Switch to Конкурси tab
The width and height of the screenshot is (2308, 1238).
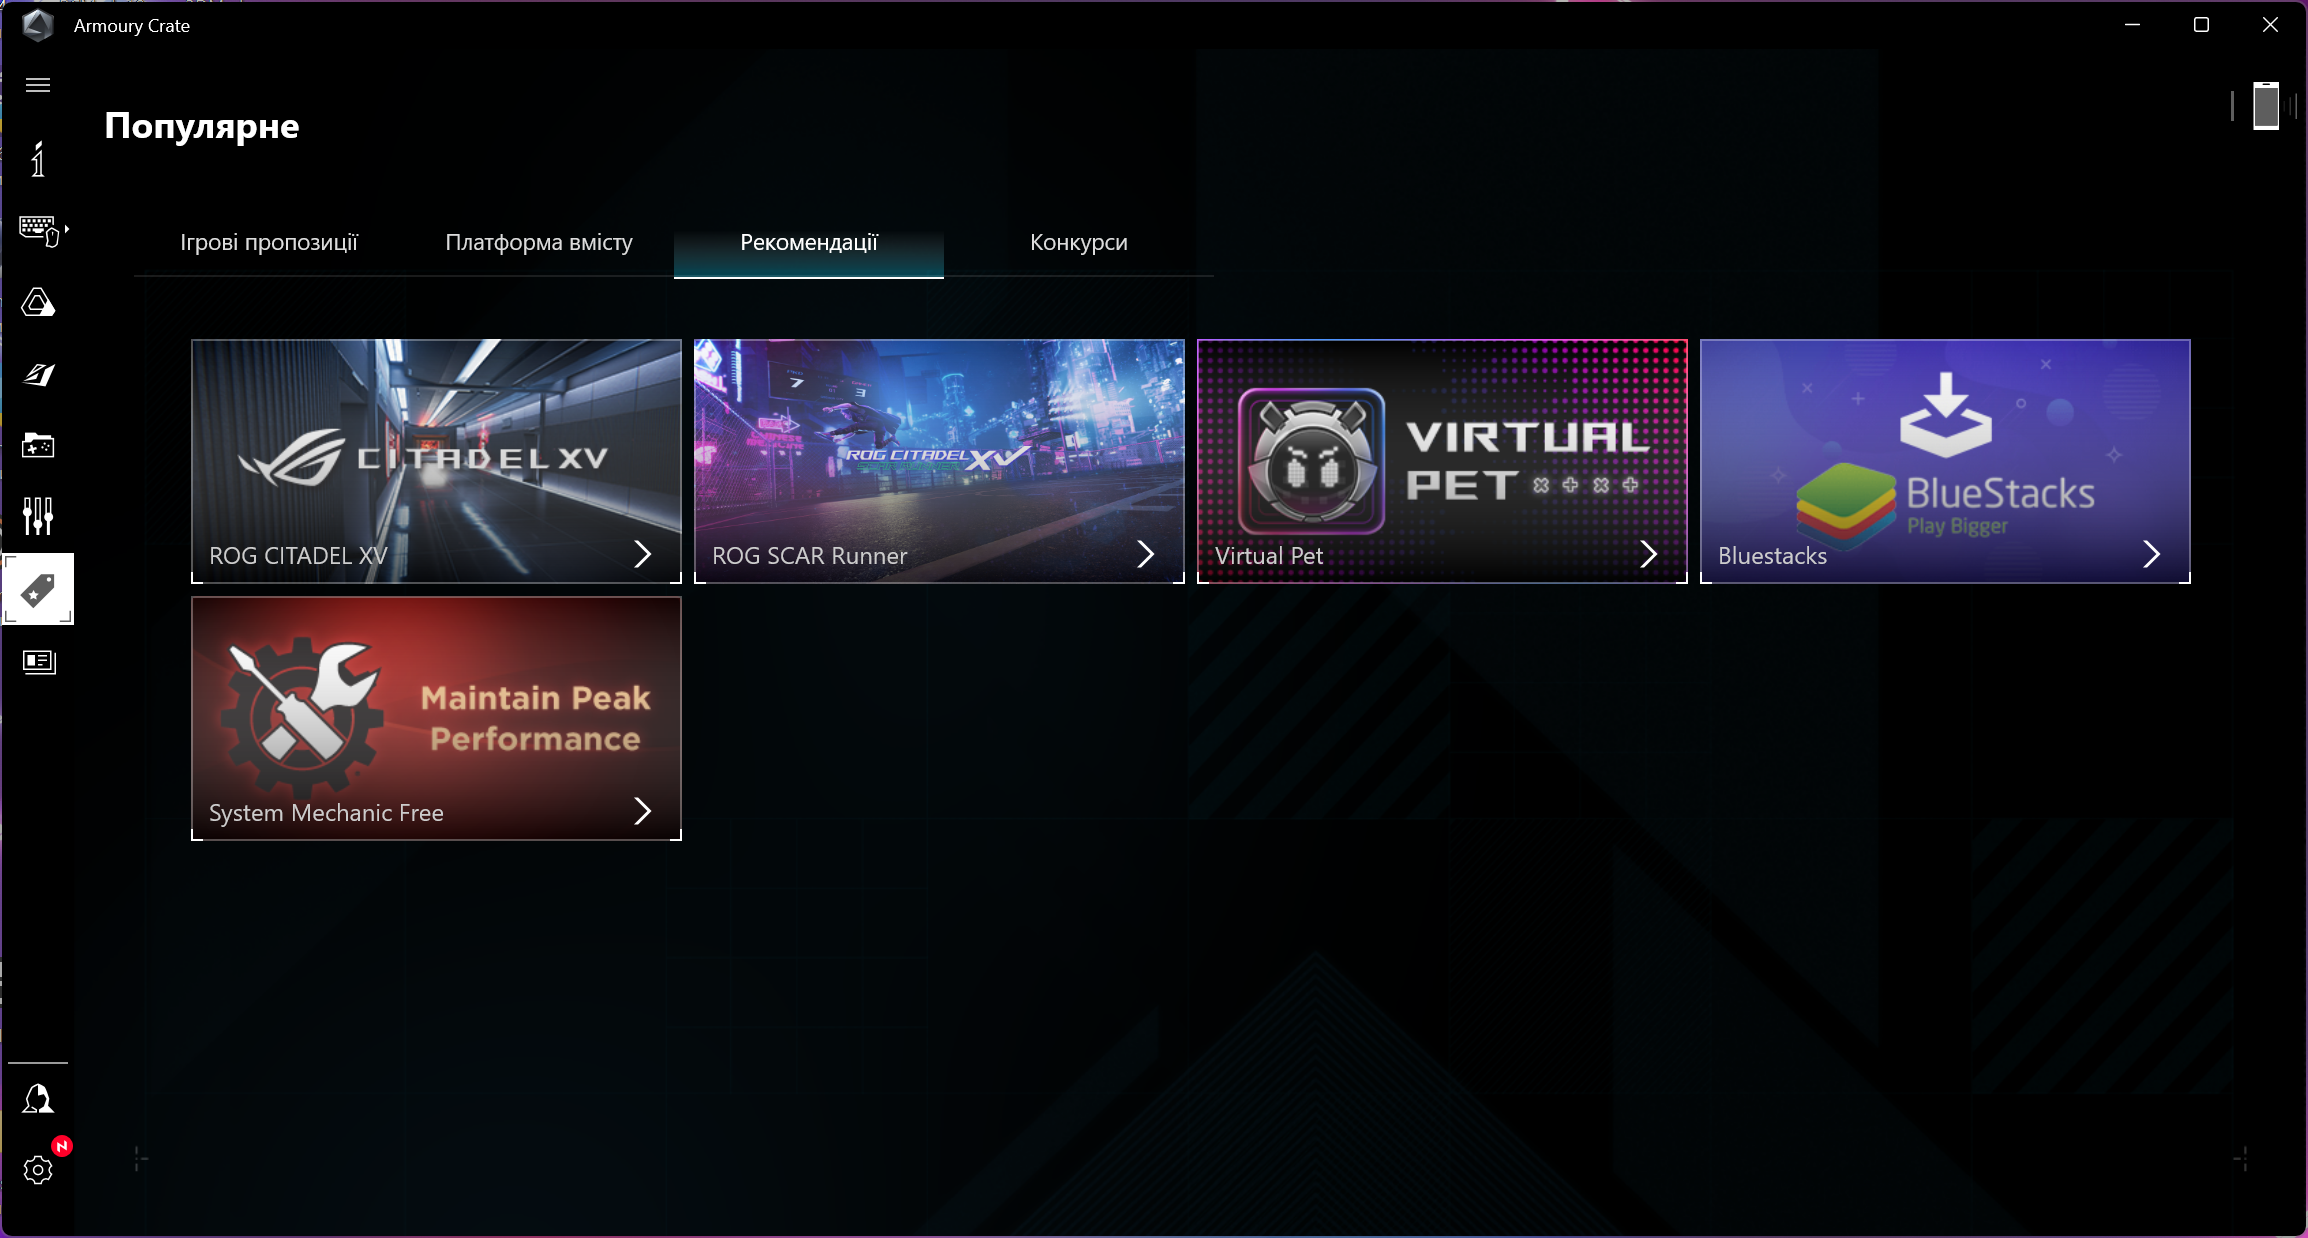(x=1078, y=243)
